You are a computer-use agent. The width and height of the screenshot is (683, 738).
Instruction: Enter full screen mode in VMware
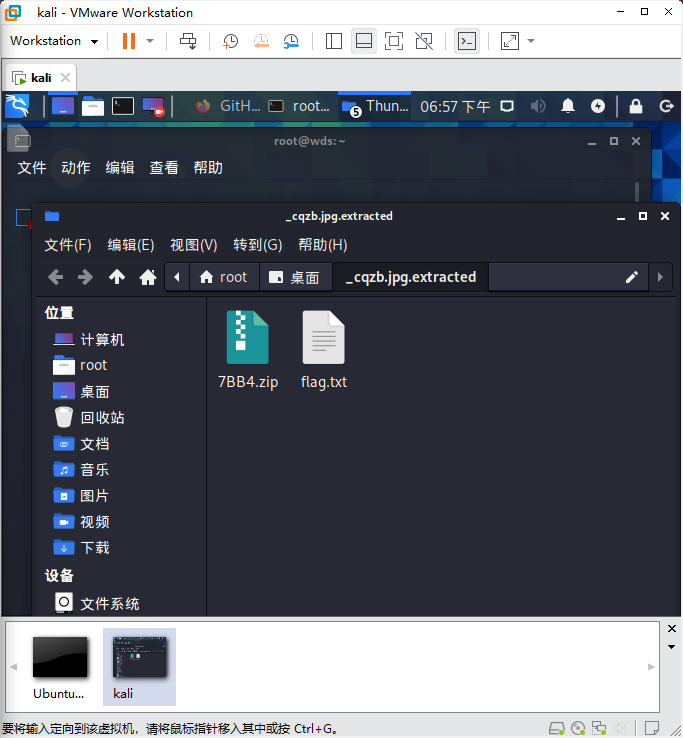pos(394,41)
